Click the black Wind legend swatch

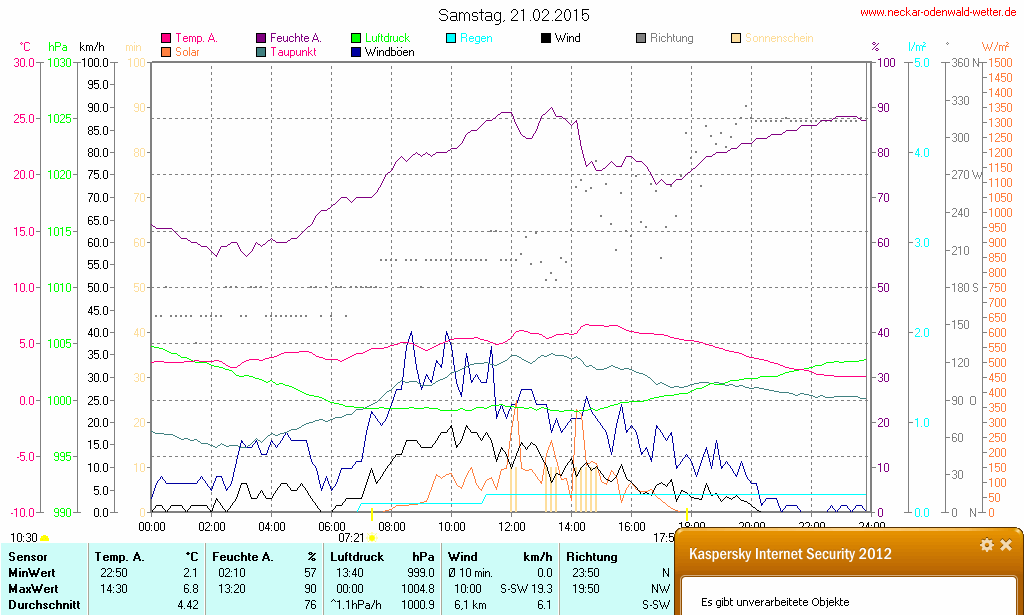(x=546, y=39)
